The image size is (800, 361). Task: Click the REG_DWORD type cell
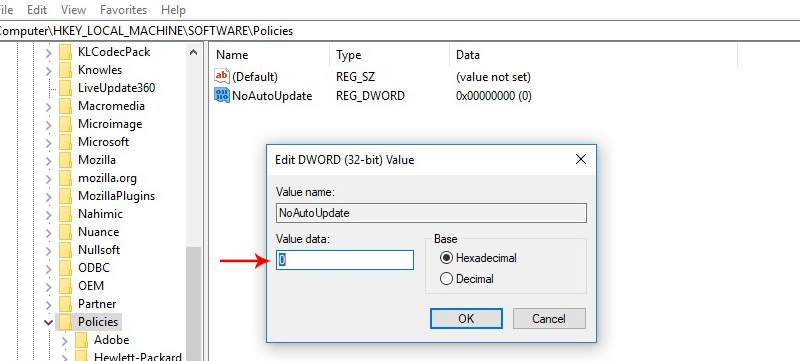click(x=370, y=96)
